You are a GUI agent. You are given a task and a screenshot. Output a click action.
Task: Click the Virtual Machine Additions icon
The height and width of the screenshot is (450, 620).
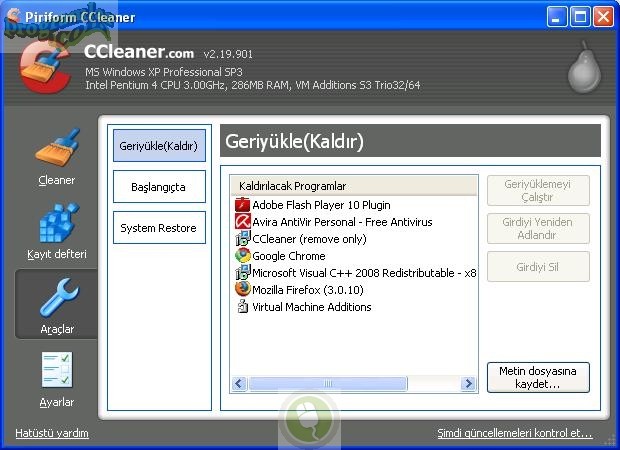pos(242,306)
